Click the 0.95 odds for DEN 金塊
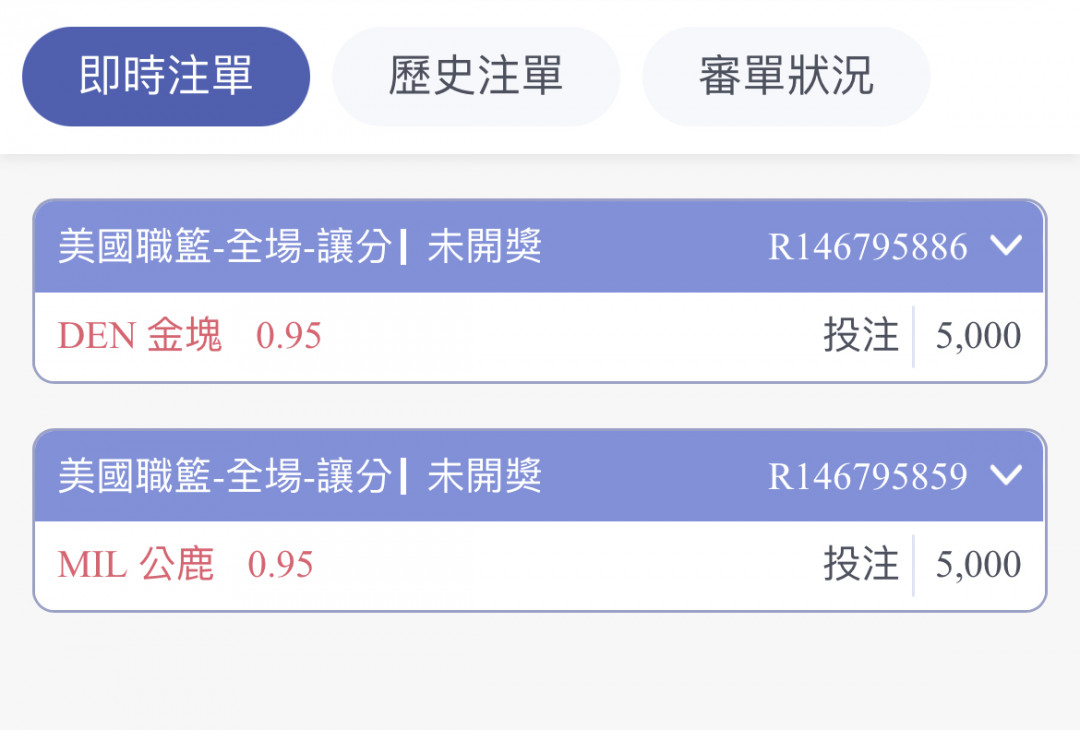1080x730 pixels. [x=289, y=336]
